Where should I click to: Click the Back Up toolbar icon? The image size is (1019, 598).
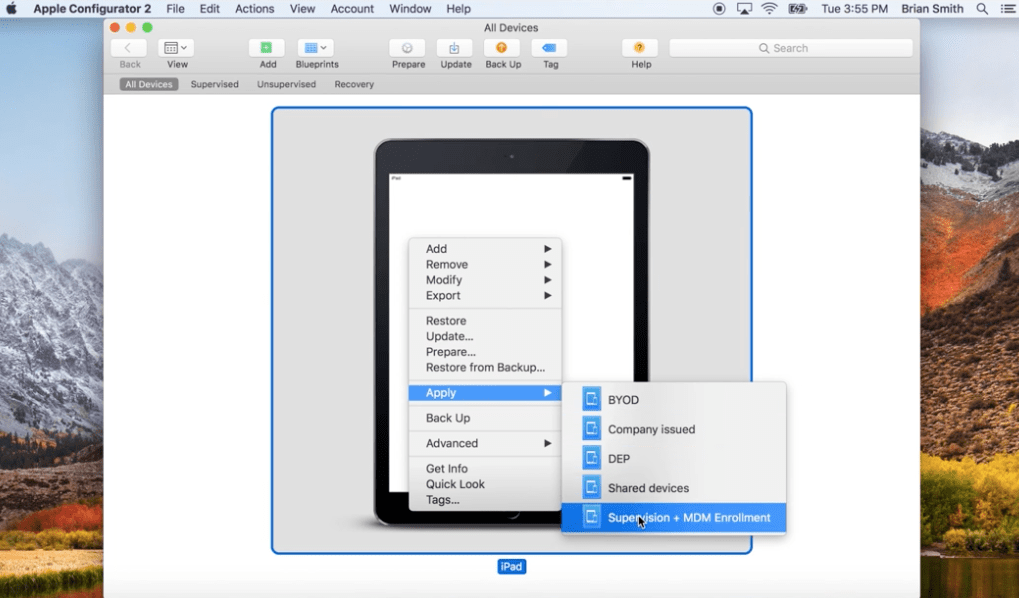click(502, 50)
